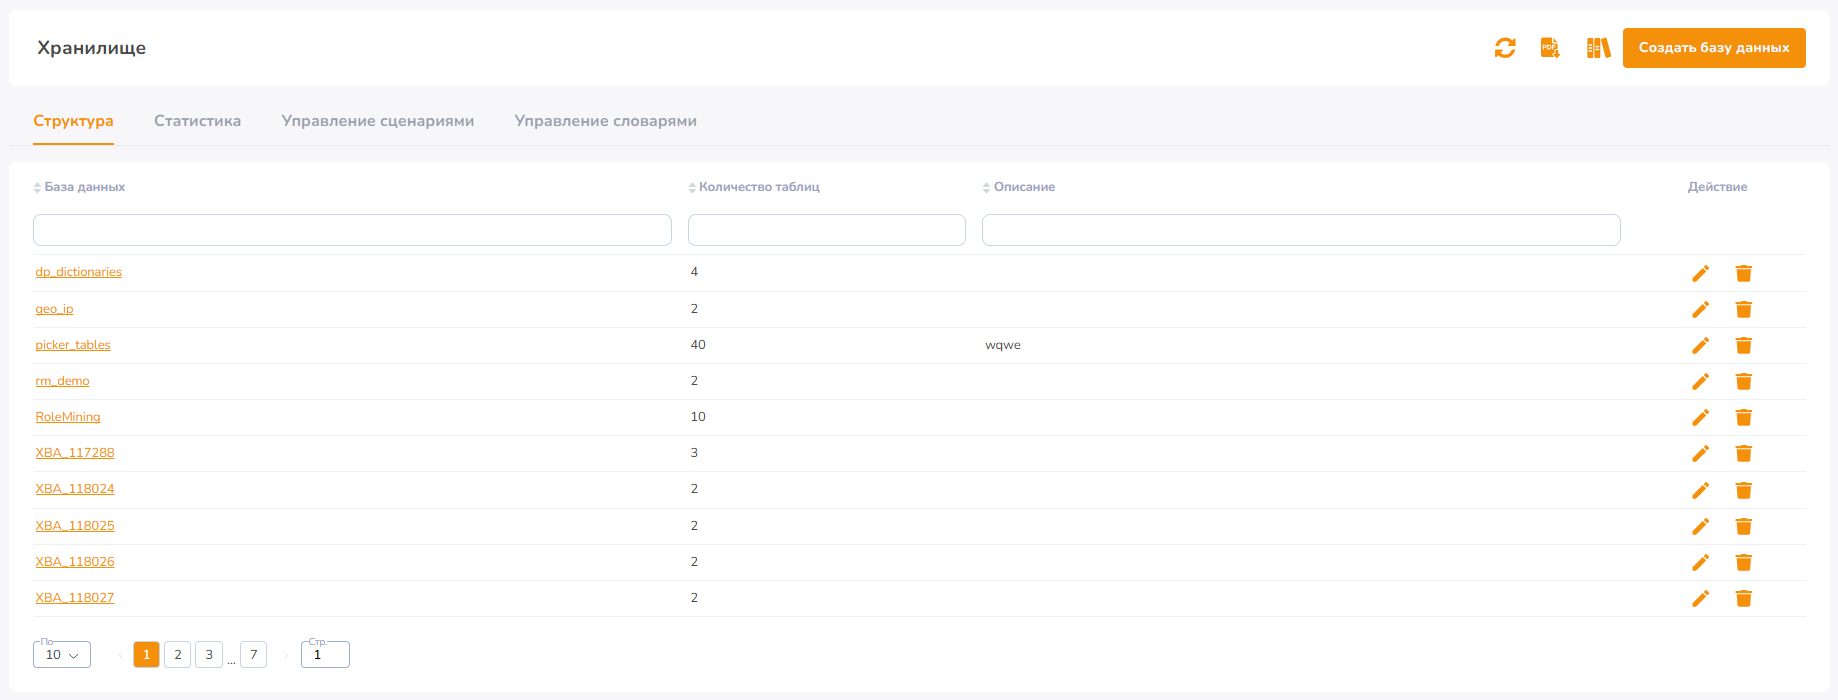The image size is (1838, 700).
Task: Delete the XBA_118025 database
Action: click(x=1744, y=526)
